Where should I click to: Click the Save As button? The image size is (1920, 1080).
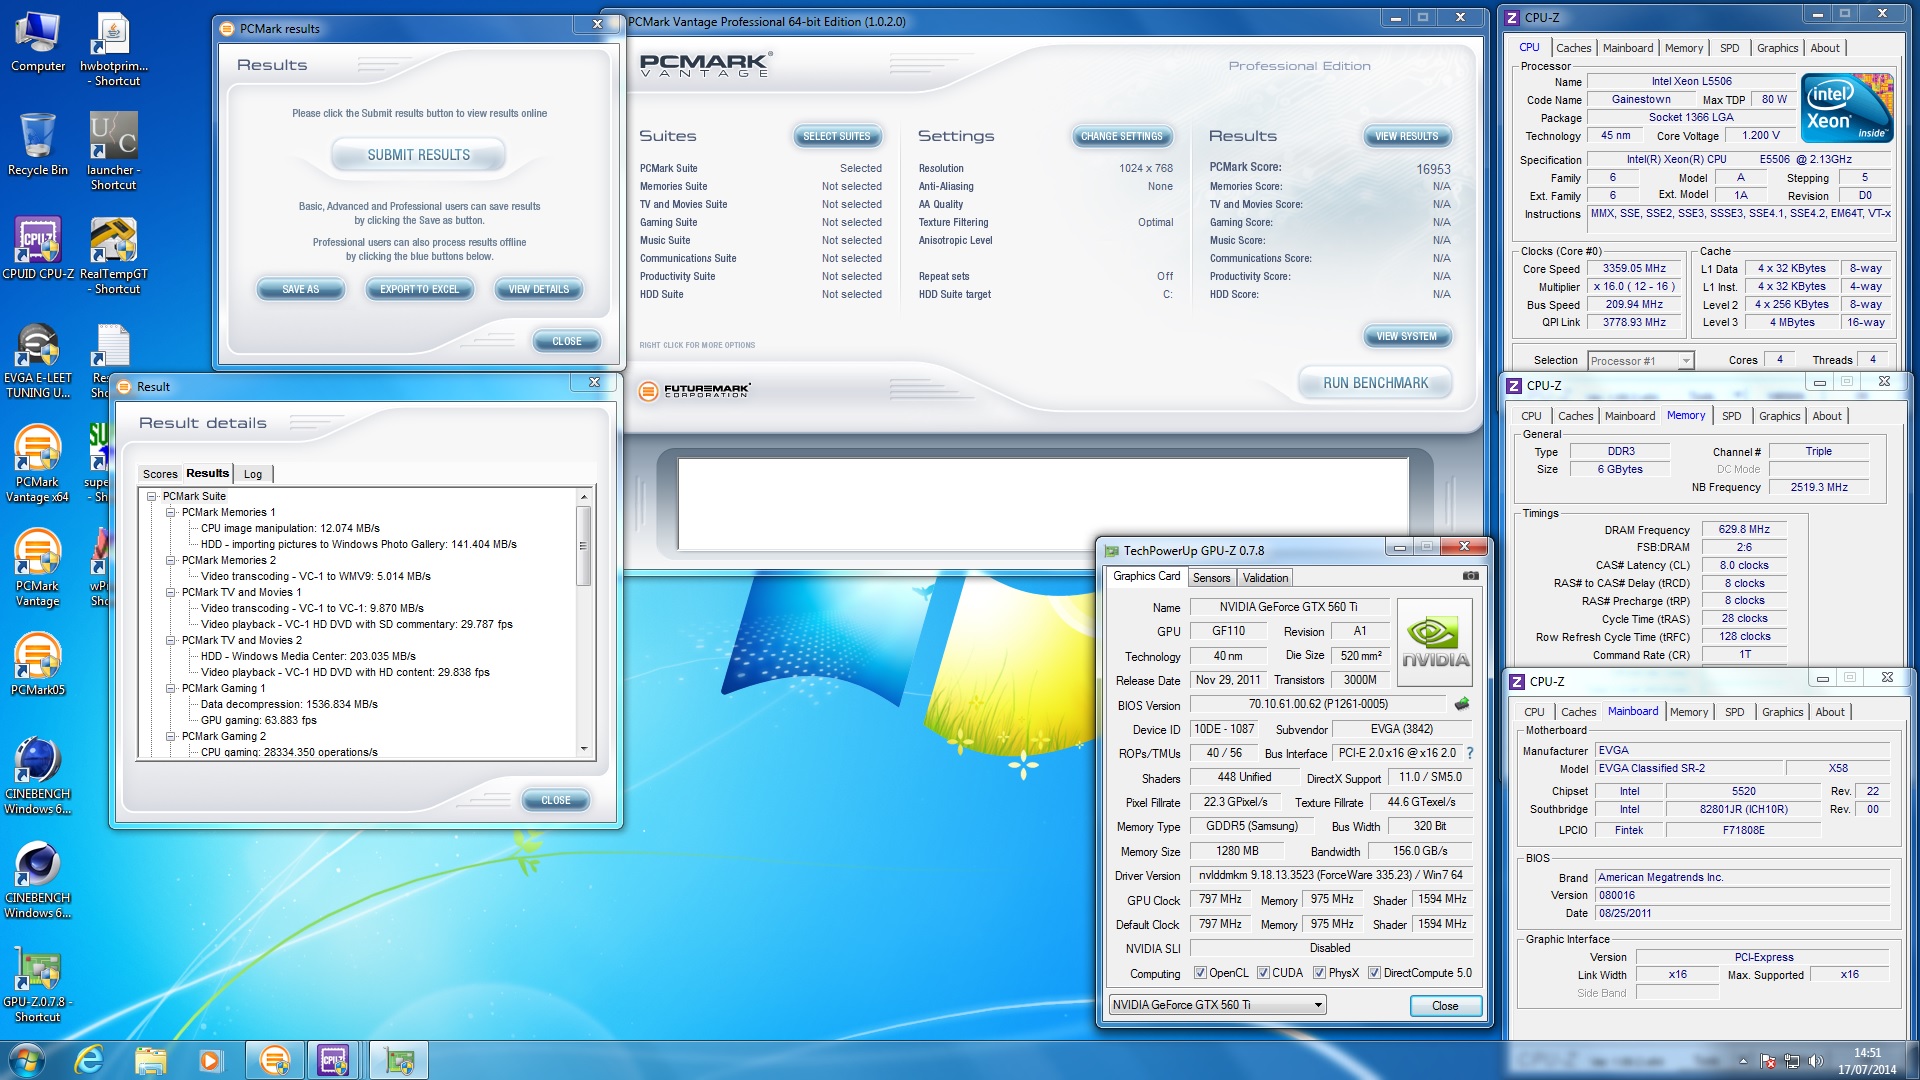(x=300, y=289)
